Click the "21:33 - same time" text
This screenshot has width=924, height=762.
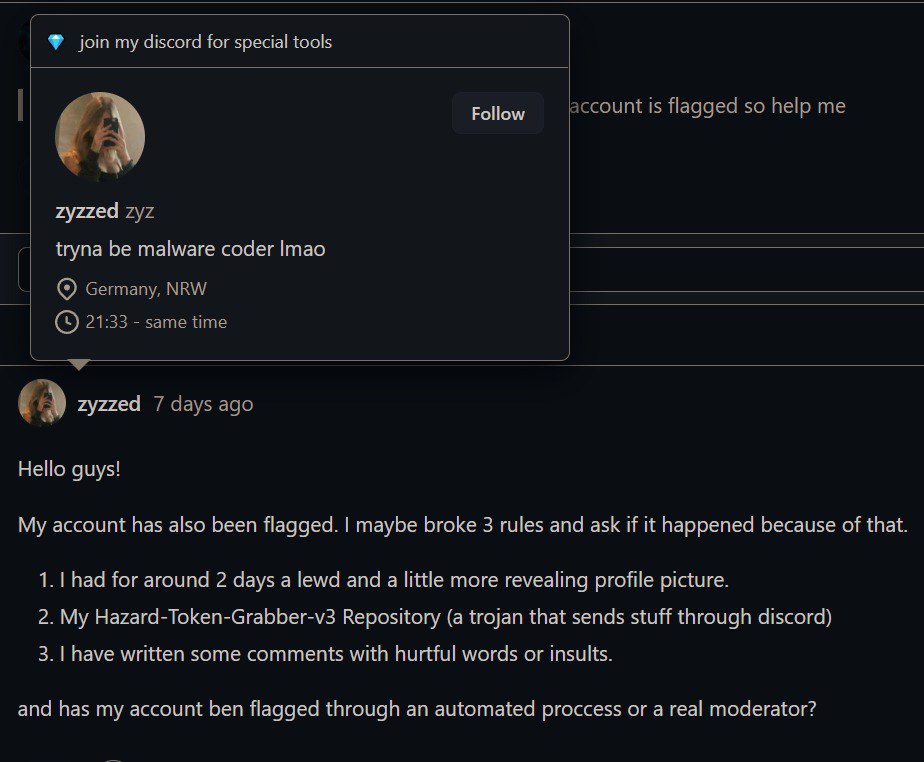pos(156,322)
